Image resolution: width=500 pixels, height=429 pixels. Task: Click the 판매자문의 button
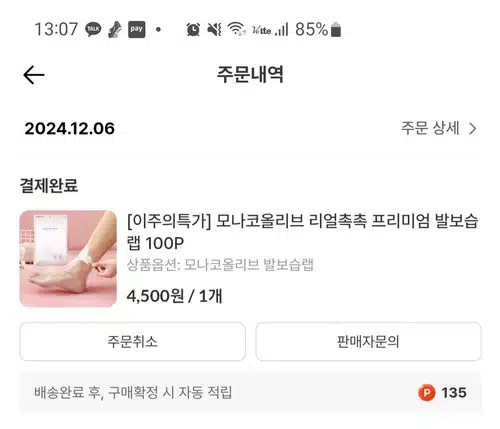click(x=368, y=341)
